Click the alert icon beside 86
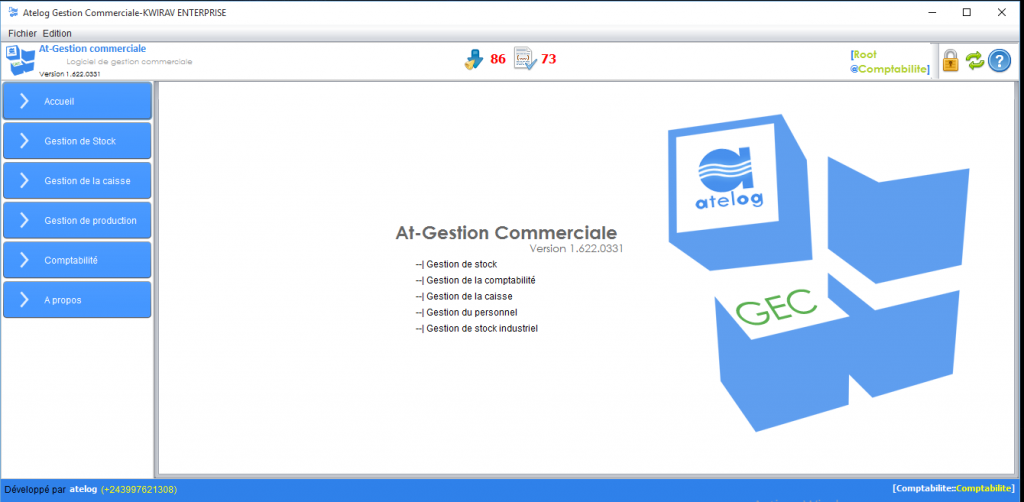Viewport: 1024px width, 502px height. pos(473,59)
